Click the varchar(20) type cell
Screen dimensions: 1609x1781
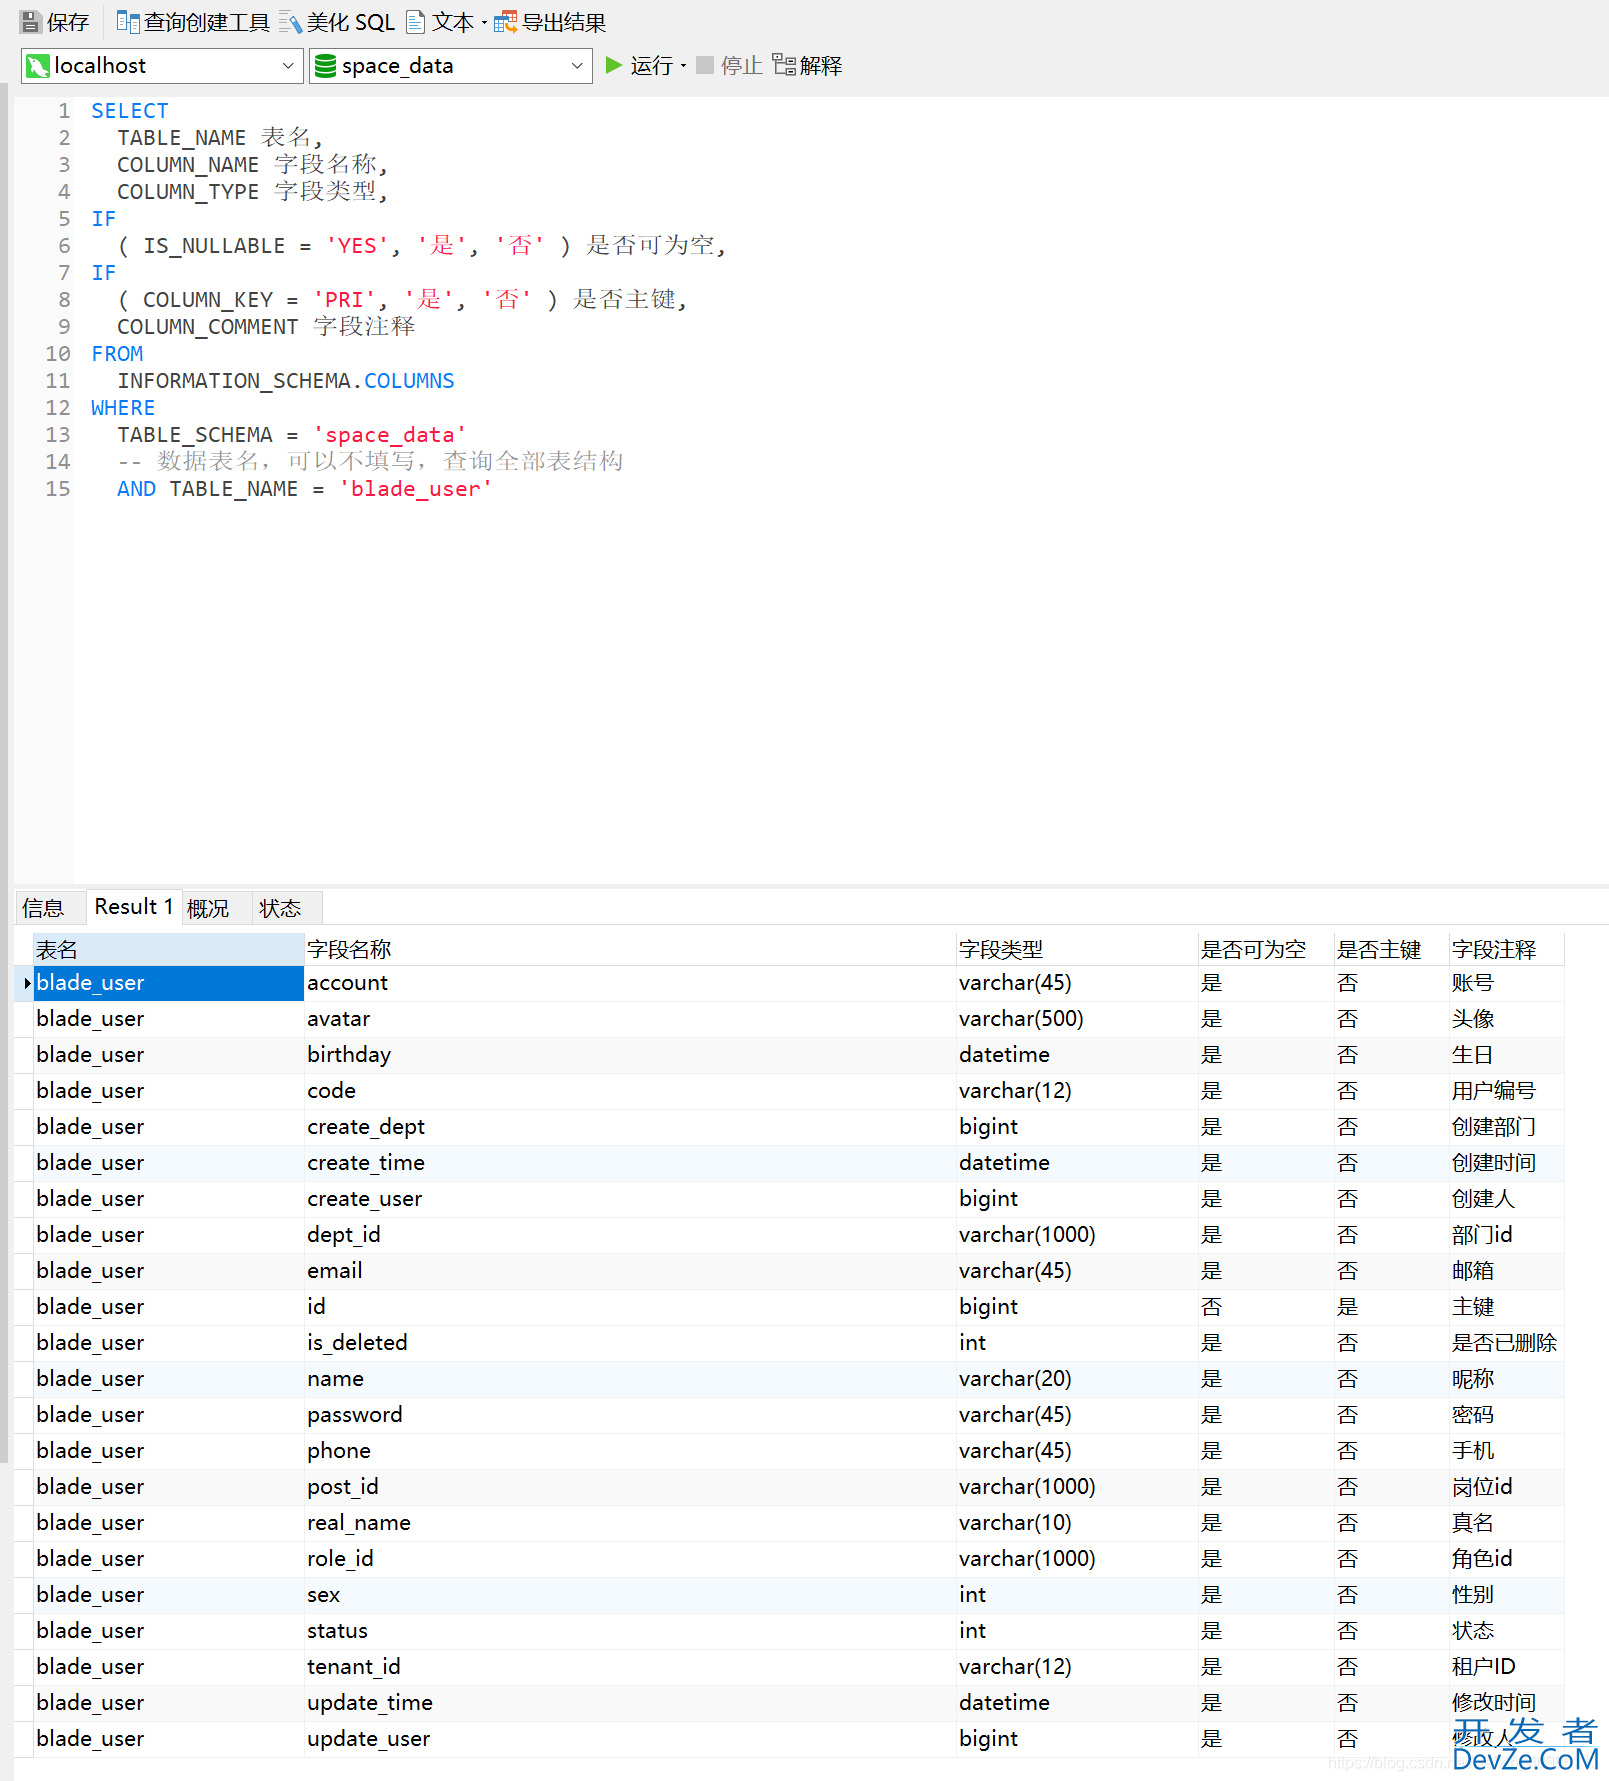click(x=1077, y=1379)
